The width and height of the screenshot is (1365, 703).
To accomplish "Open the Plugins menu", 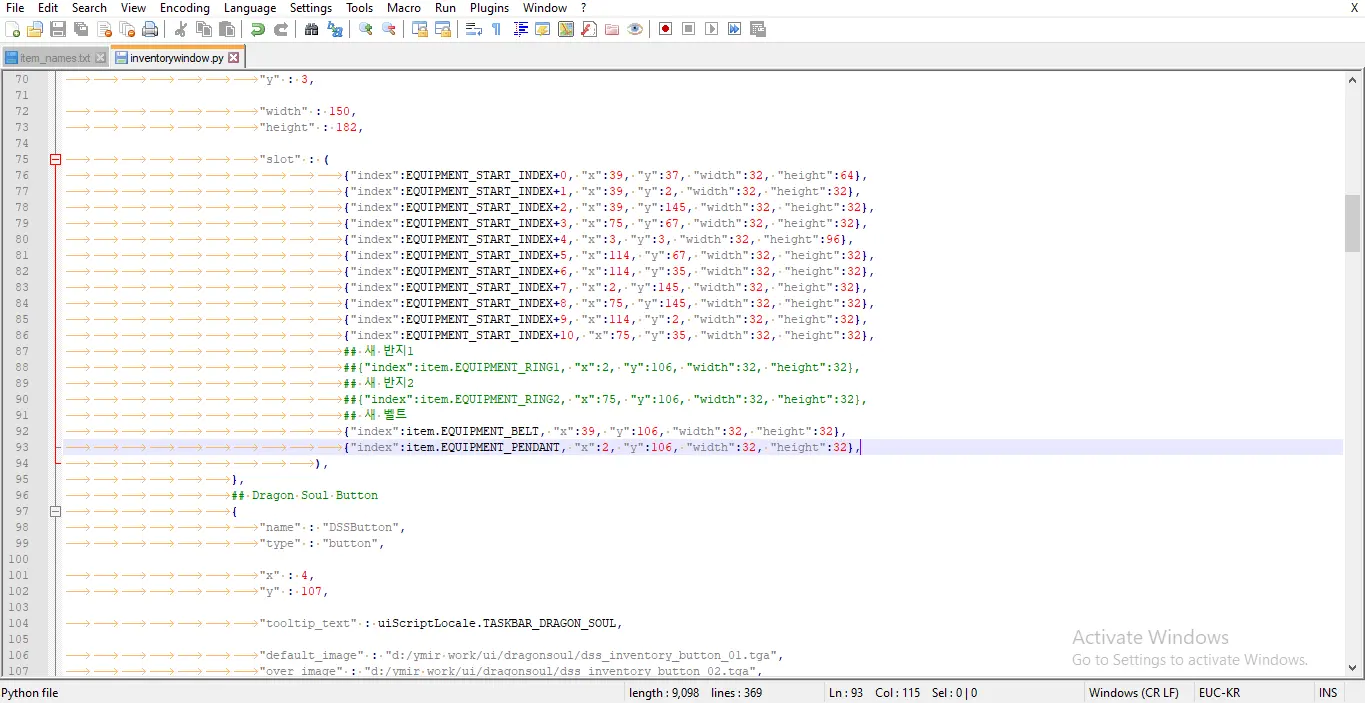I will [490, 8].
